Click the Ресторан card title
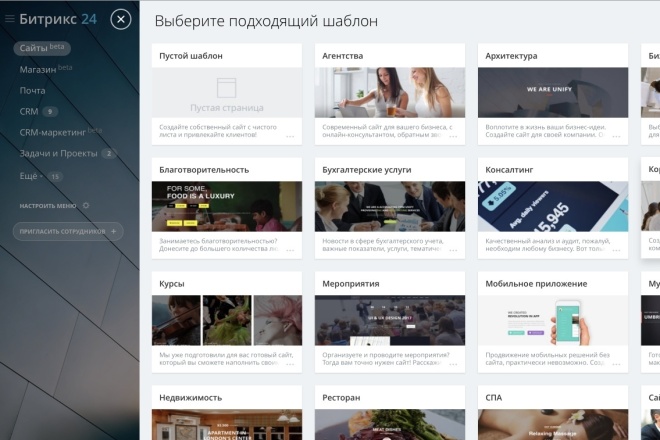This screenshot has width=660, height=440. [x=341, y=397]
